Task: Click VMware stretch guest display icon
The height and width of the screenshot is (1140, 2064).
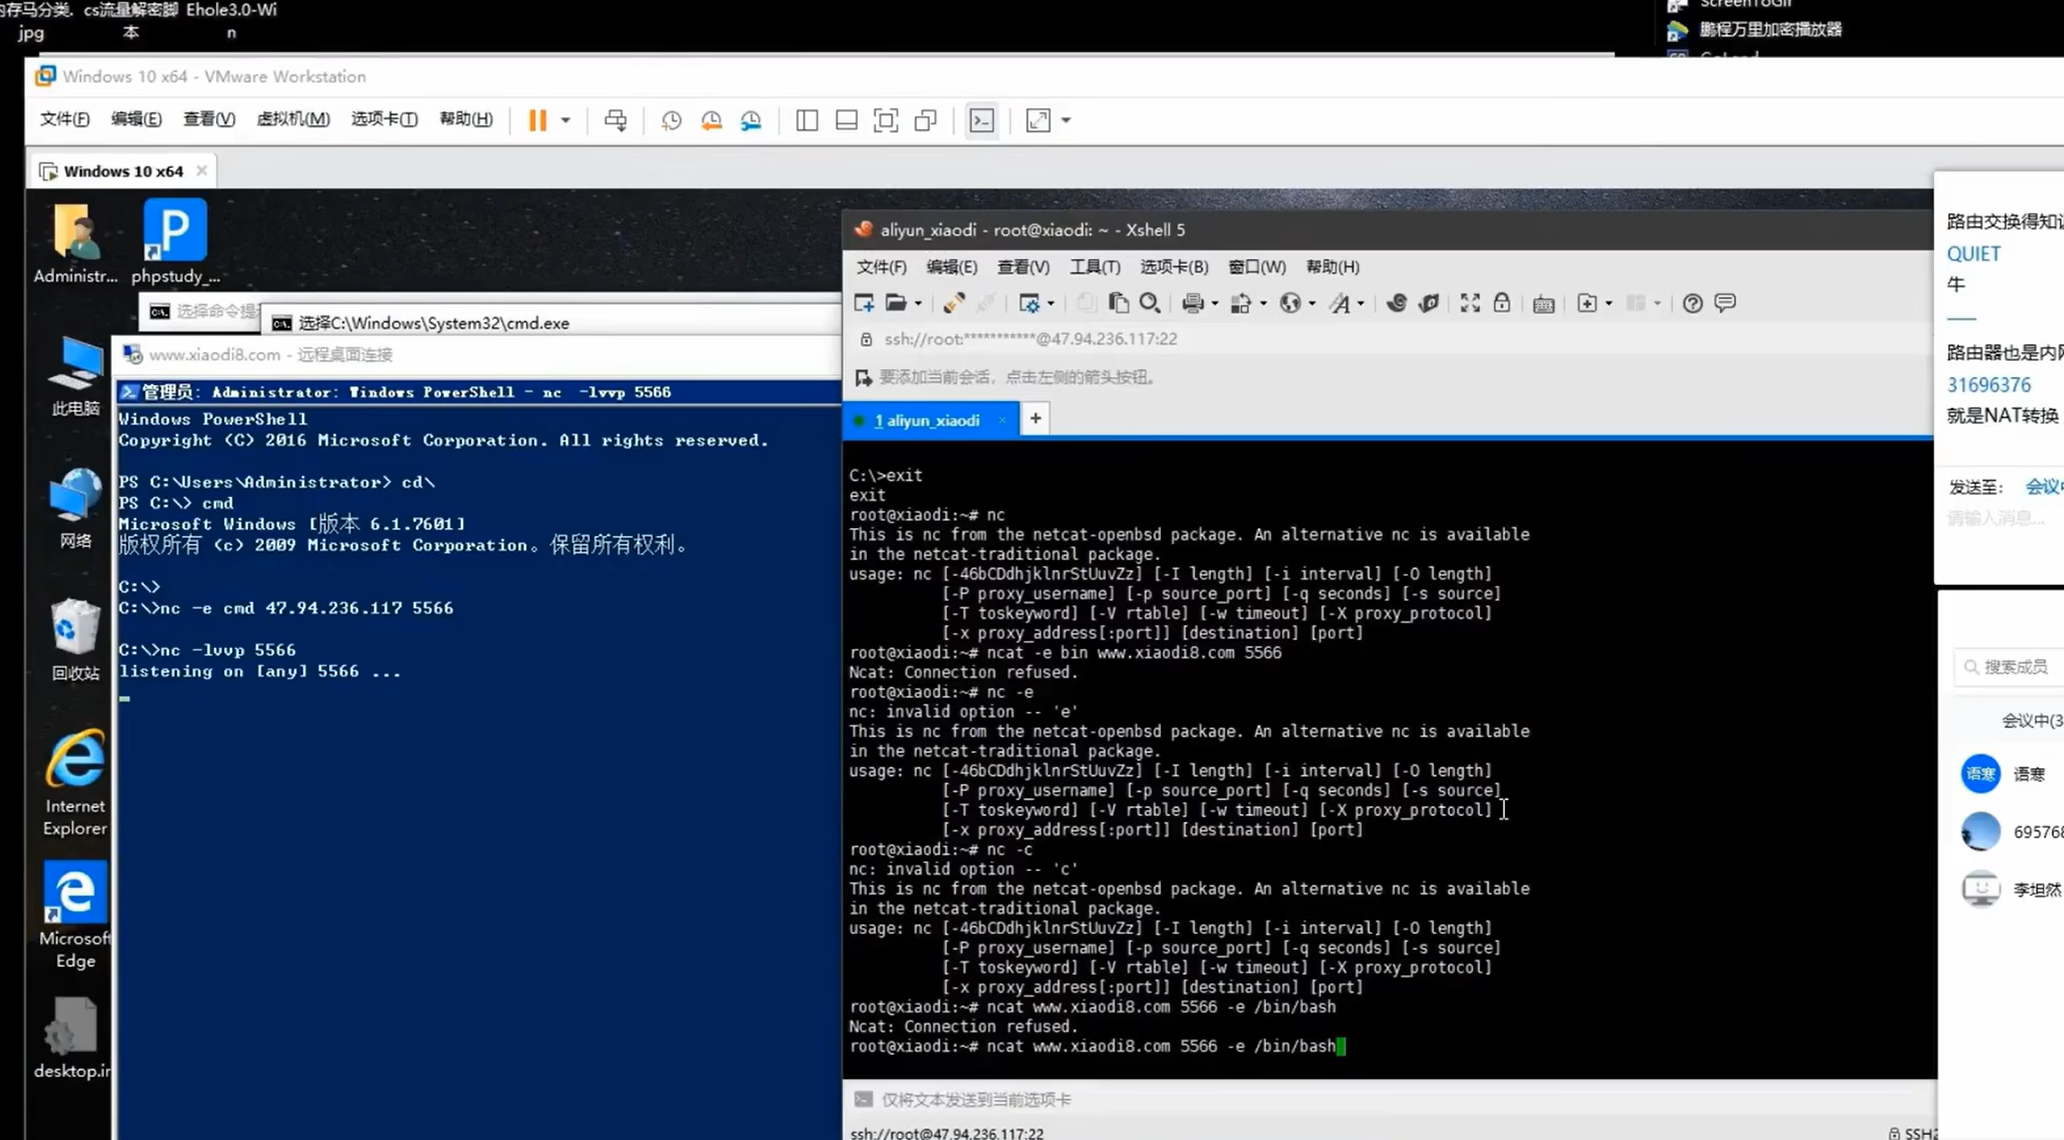Action: (x=1038, y=120)
